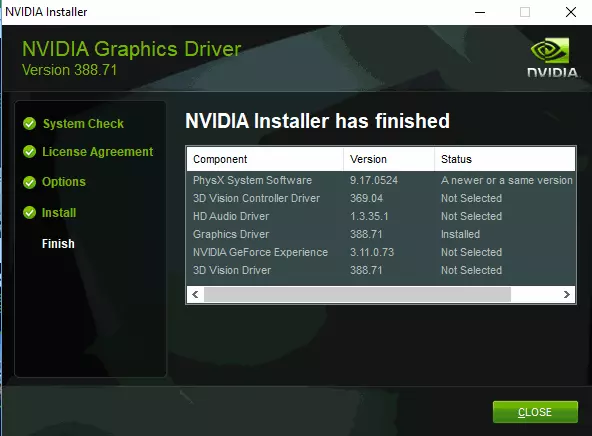The width and height of the screenshot is (592, 436).
Task: Select the Install step label
Action: pyautogui.click(x=59, y=213)
